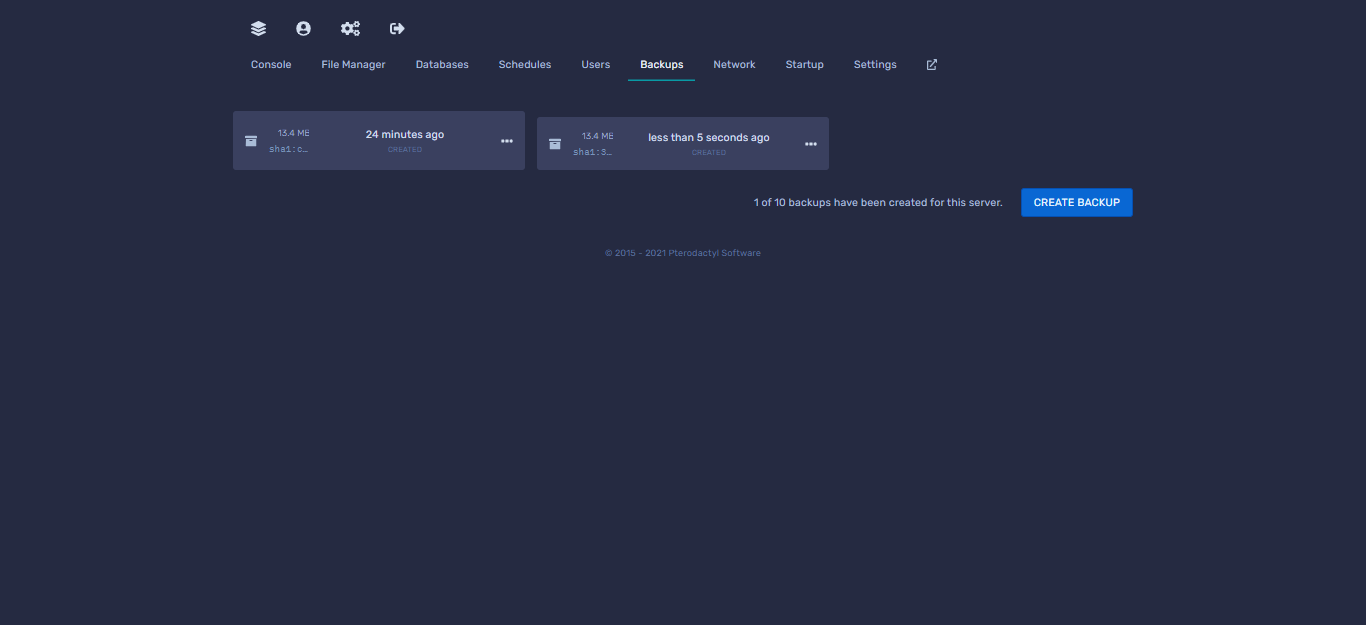Open options menu for less than 5 seconds backup
This screenshot has height=625, width=1366.
[810, 144]
